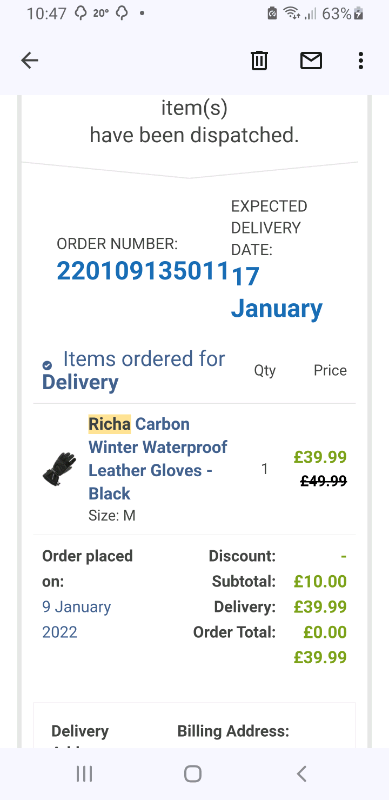Open the three-dot overflow menu
Screen dimensions: 389x800
coord(361,61)
